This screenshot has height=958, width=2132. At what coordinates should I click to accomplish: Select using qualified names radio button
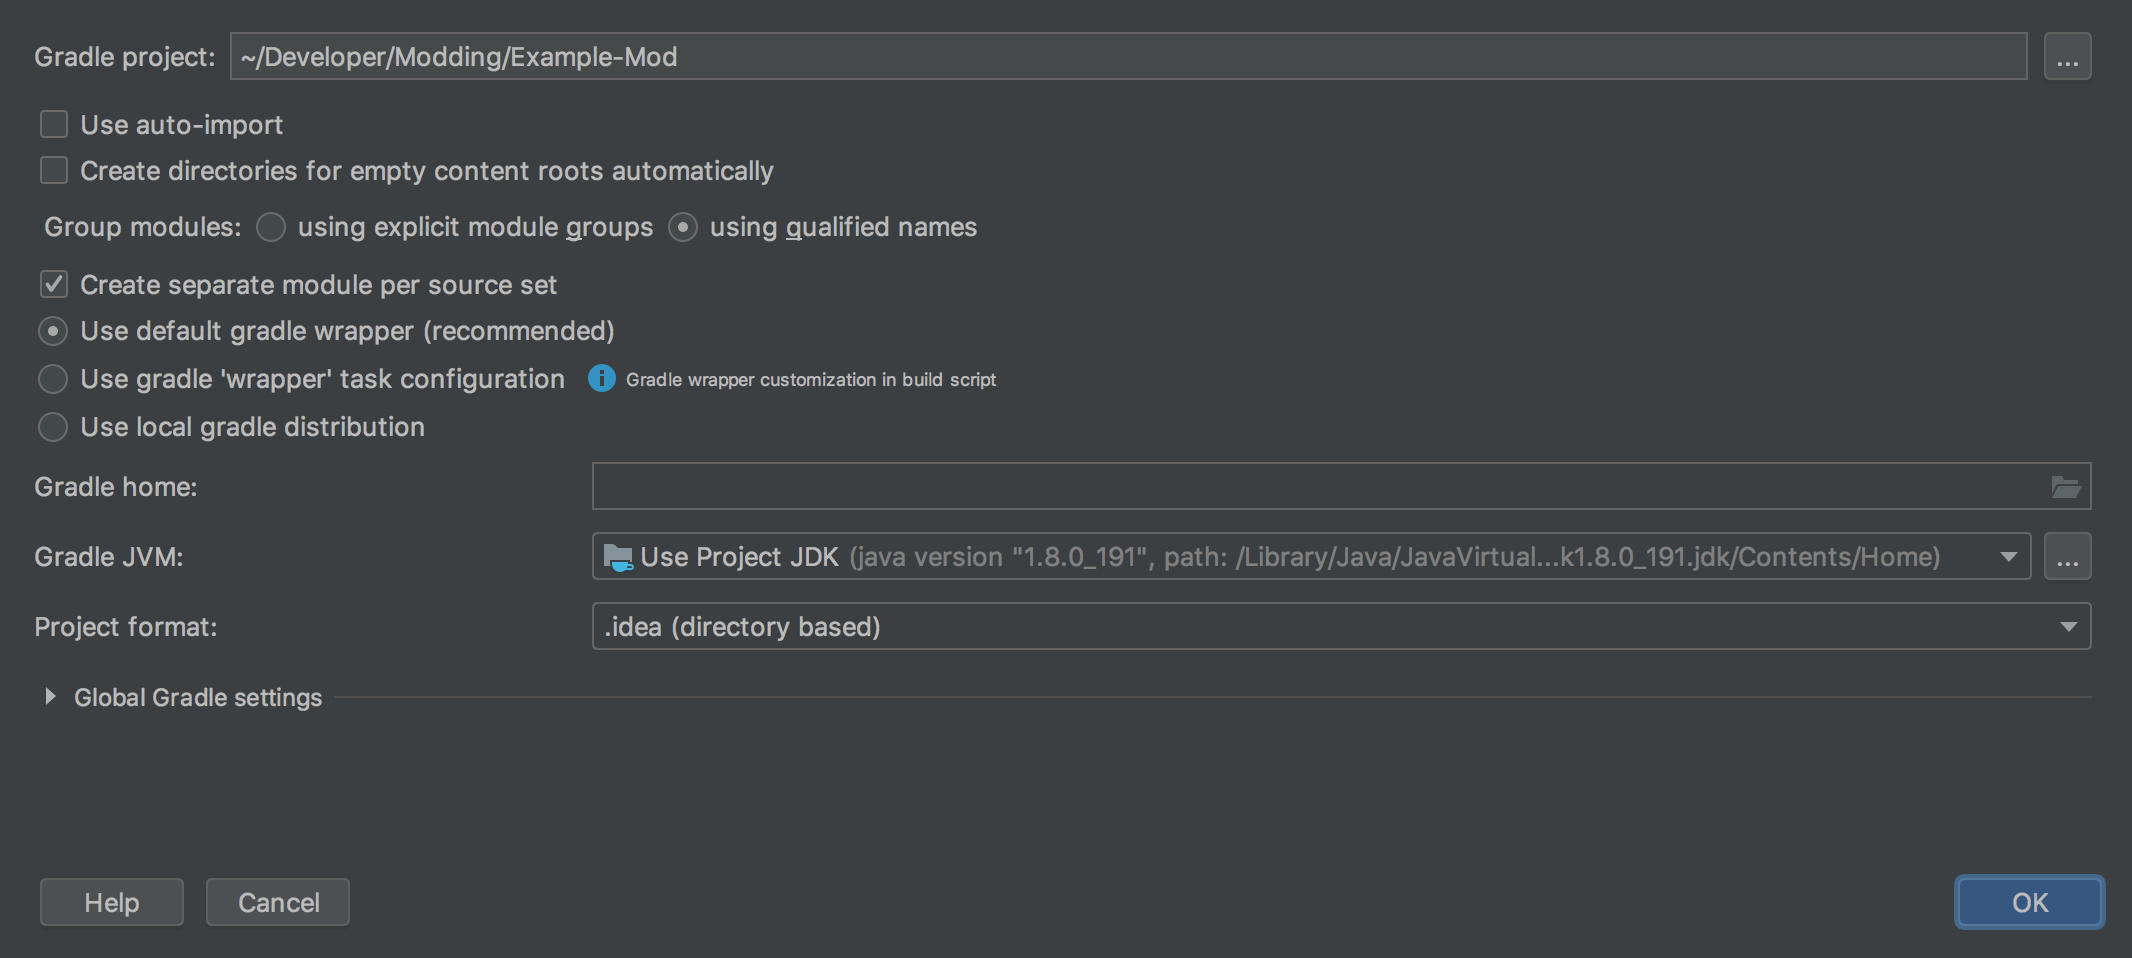coord(683,228)
